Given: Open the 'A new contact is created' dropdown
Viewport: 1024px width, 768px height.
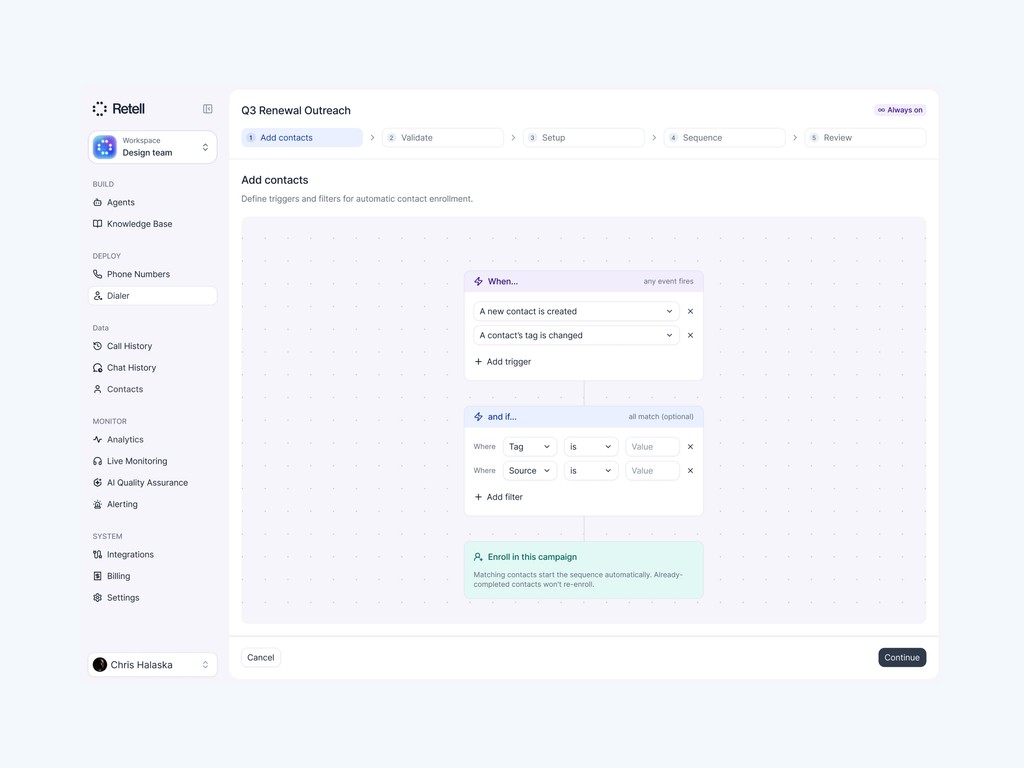Looking at the screenshot, I should (x=576, y=312).
